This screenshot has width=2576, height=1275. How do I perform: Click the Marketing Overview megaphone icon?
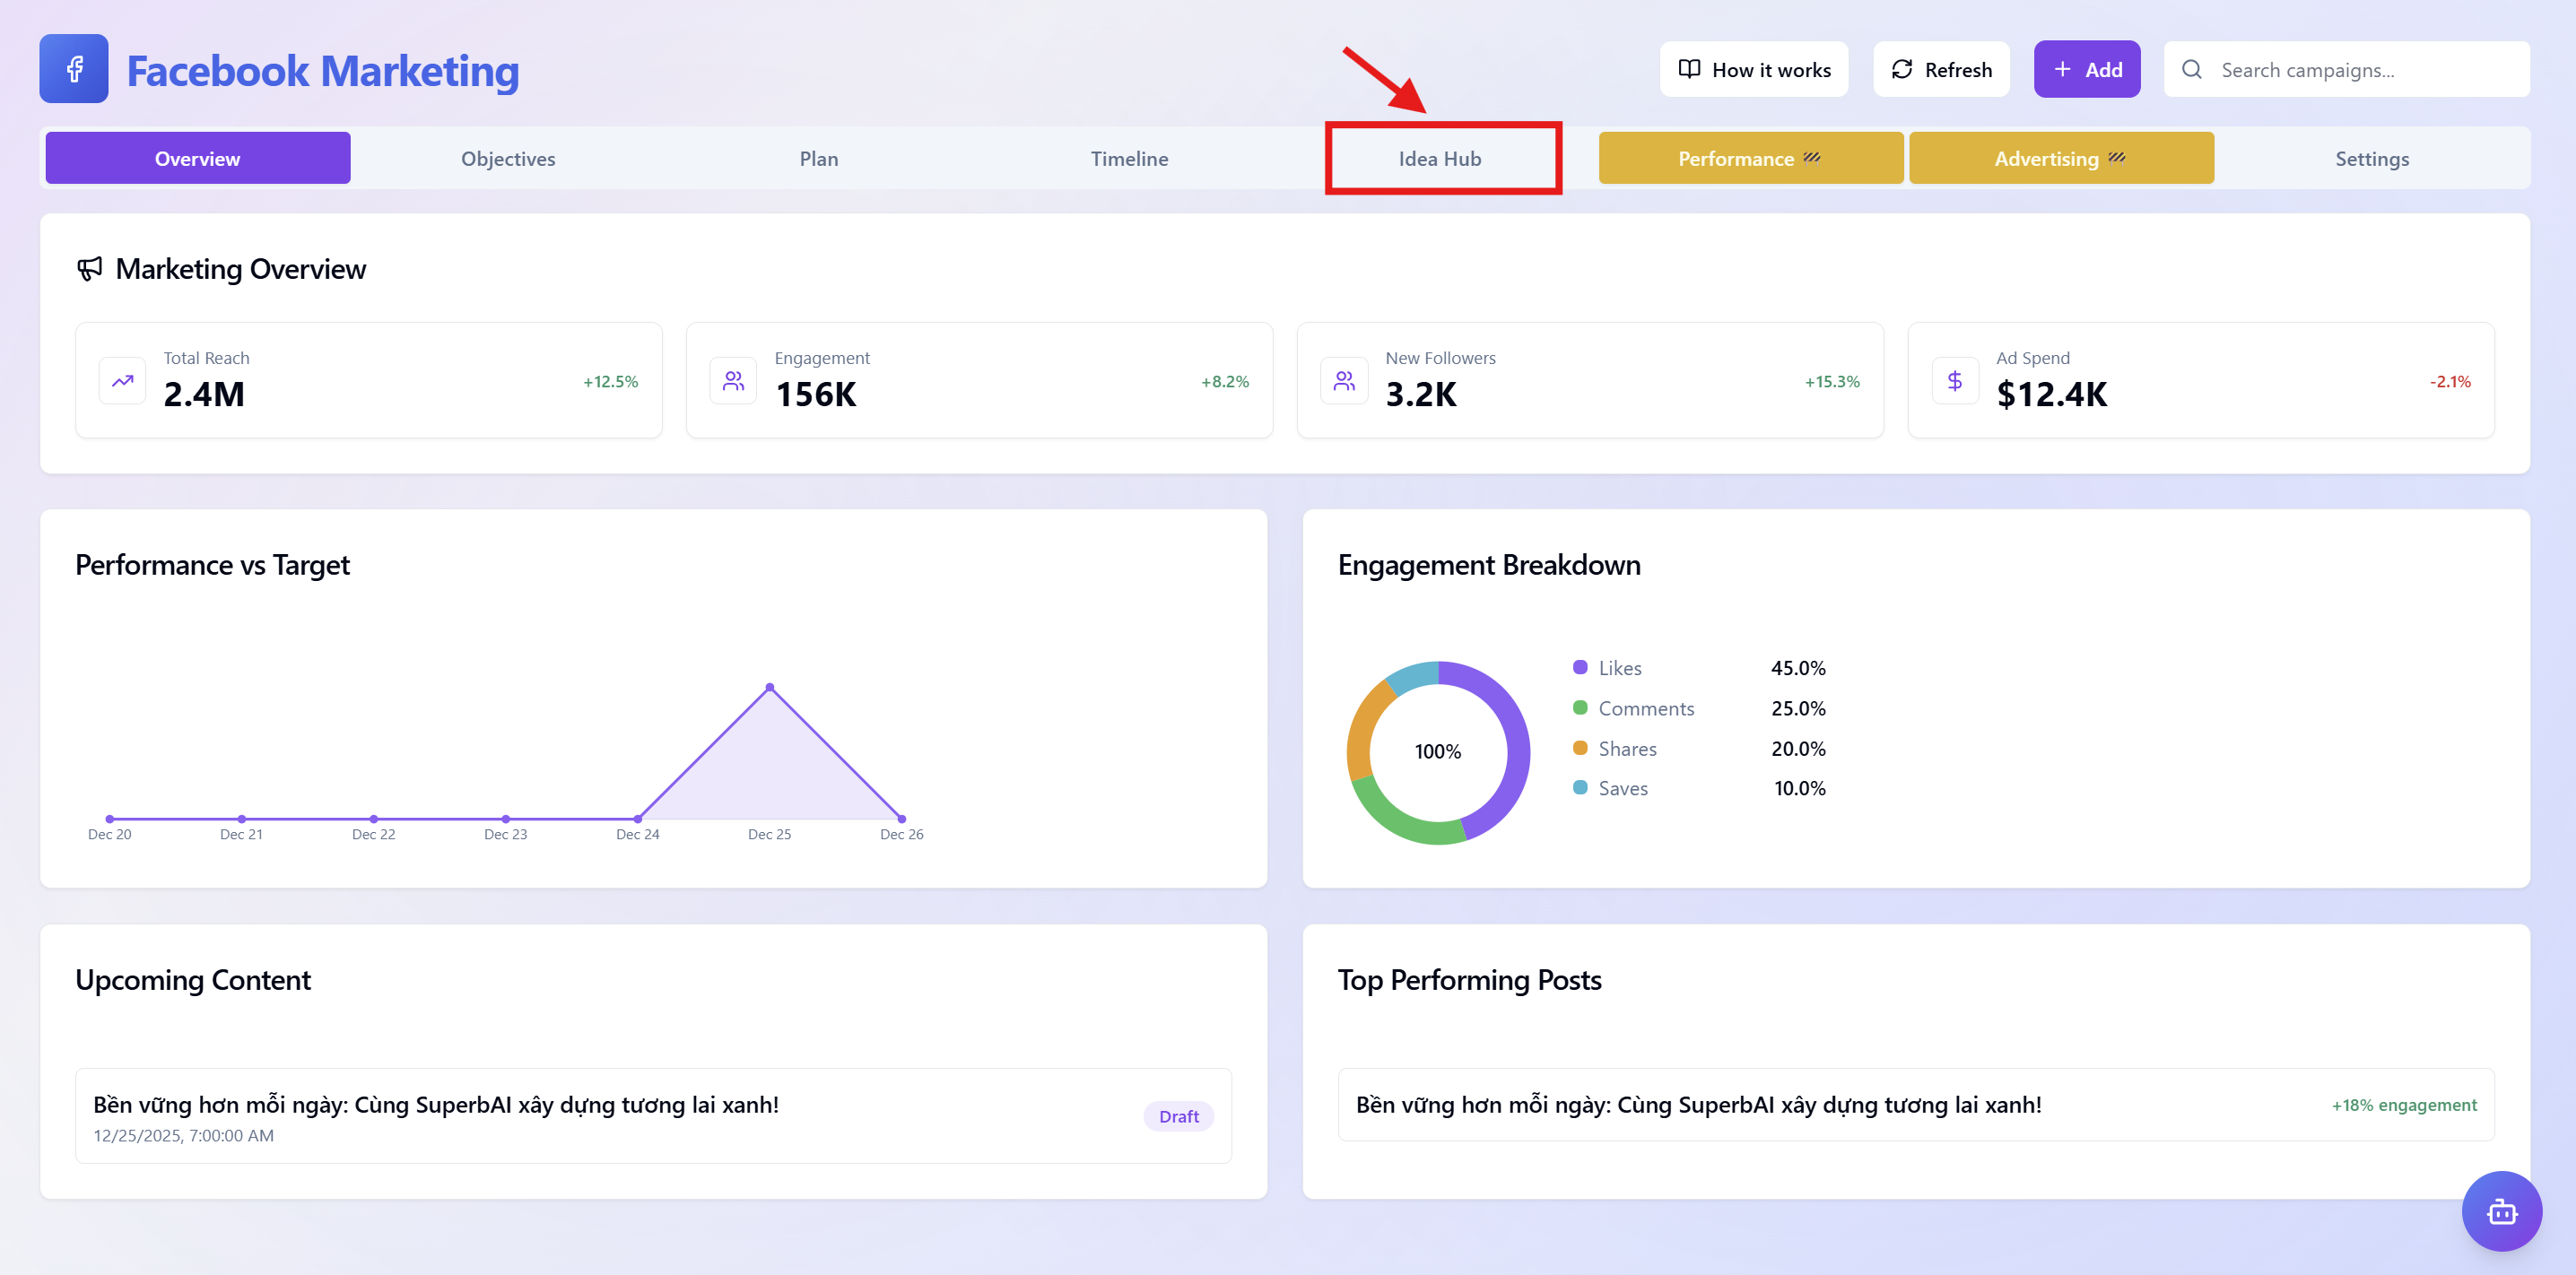point(90,269)
